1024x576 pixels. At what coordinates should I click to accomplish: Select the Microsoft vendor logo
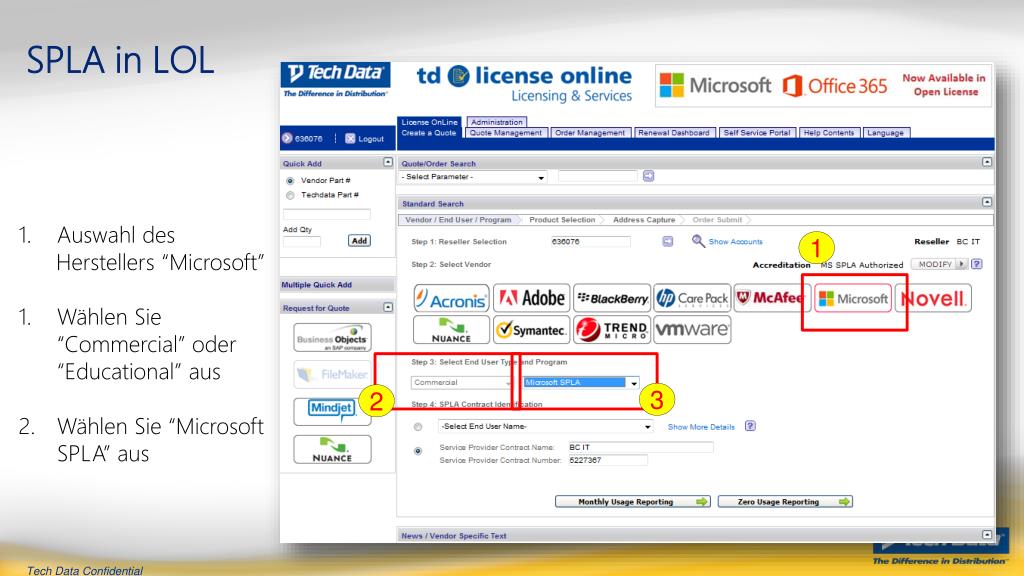point(853,298)
